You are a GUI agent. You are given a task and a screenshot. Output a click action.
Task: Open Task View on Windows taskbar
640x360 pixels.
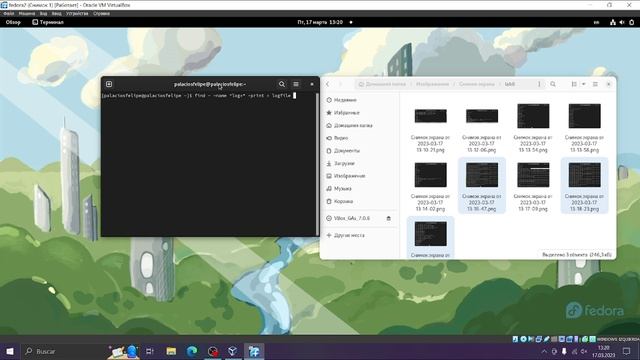(x=150, y=351)
